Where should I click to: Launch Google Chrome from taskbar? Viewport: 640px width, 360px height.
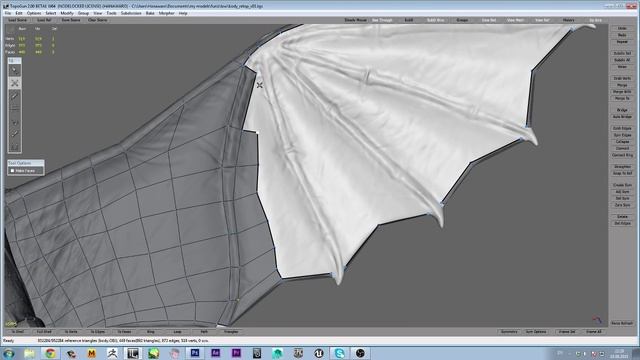point(50,353)
